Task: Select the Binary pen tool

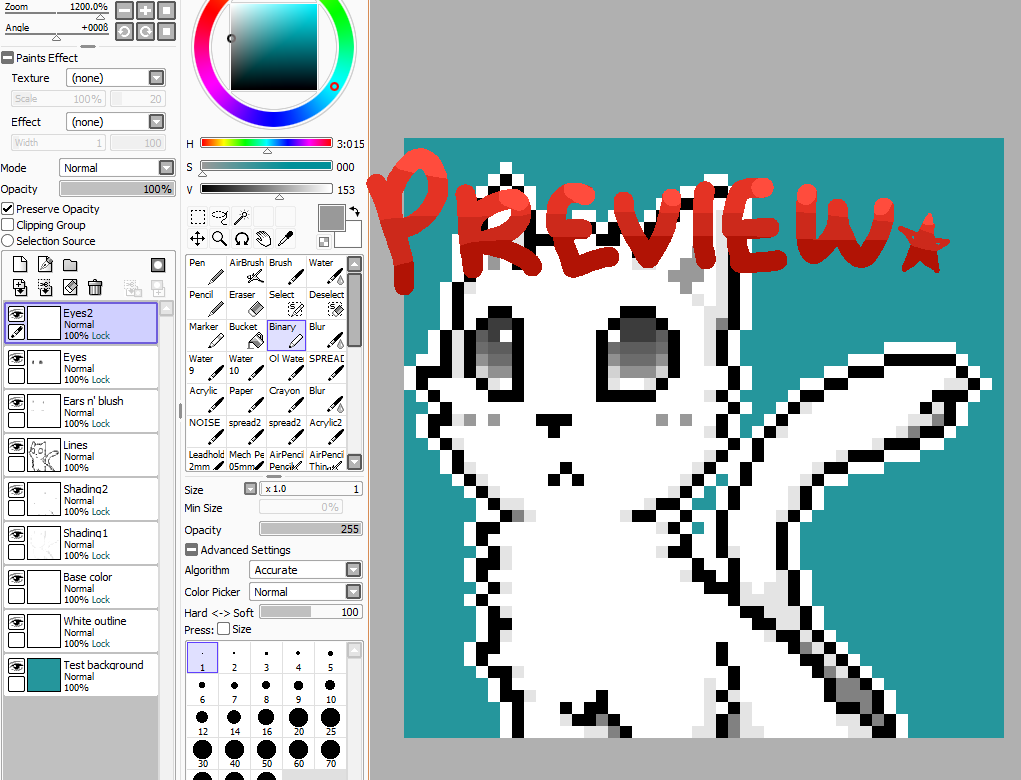Action: pyautogui.click(x=286, y=335)
